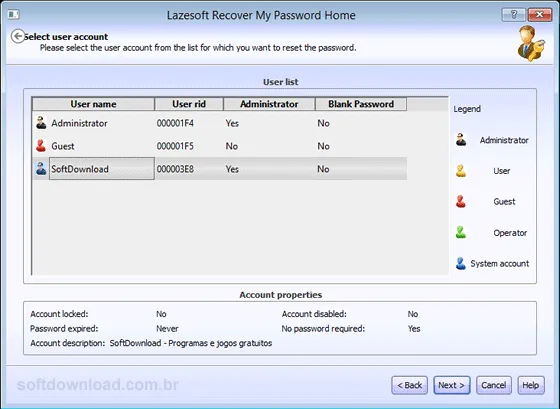Click the blue System account legend icon

coord(461,263)
